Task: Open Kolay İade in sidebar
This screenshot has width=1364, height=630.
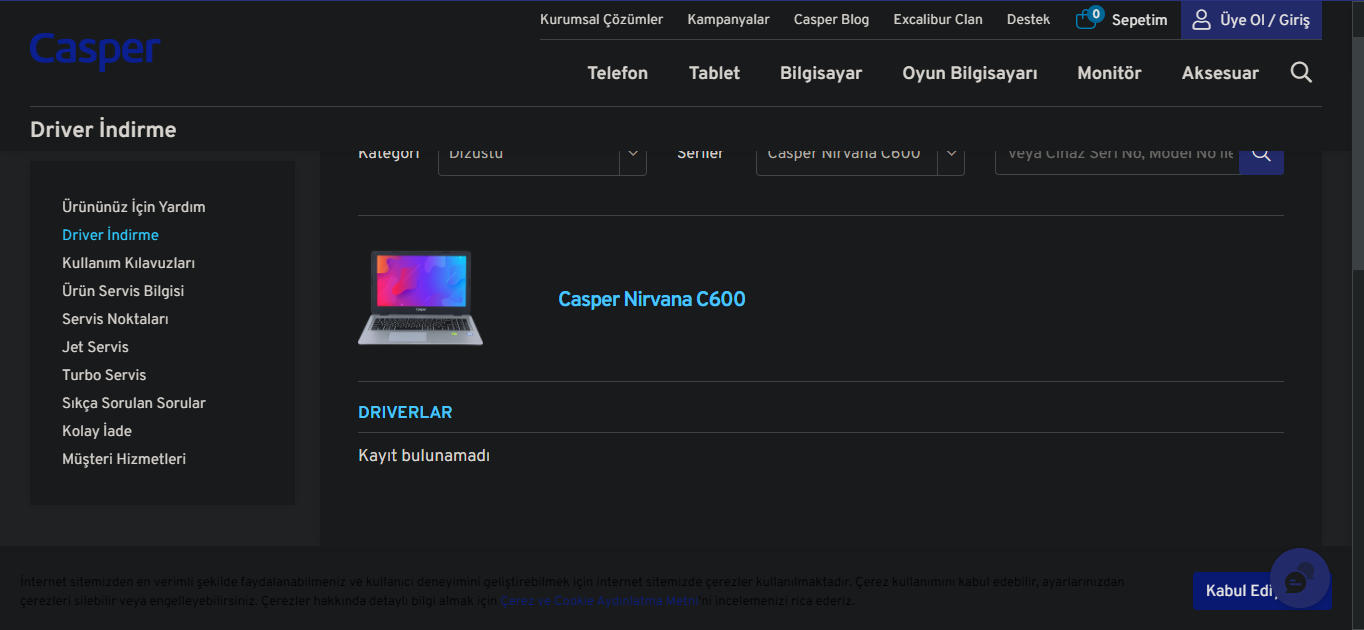Action: click(97, 431)
